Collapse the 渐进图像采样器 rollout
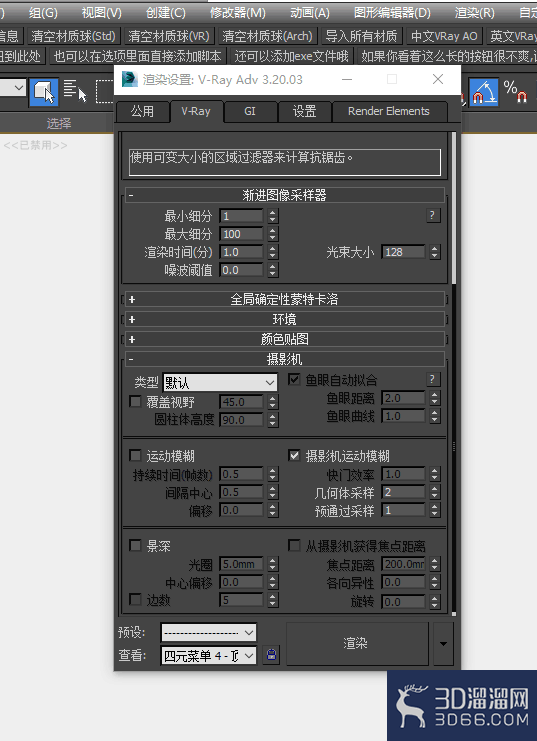The width and height of the screenshot is (537, 741). (285, 195)
